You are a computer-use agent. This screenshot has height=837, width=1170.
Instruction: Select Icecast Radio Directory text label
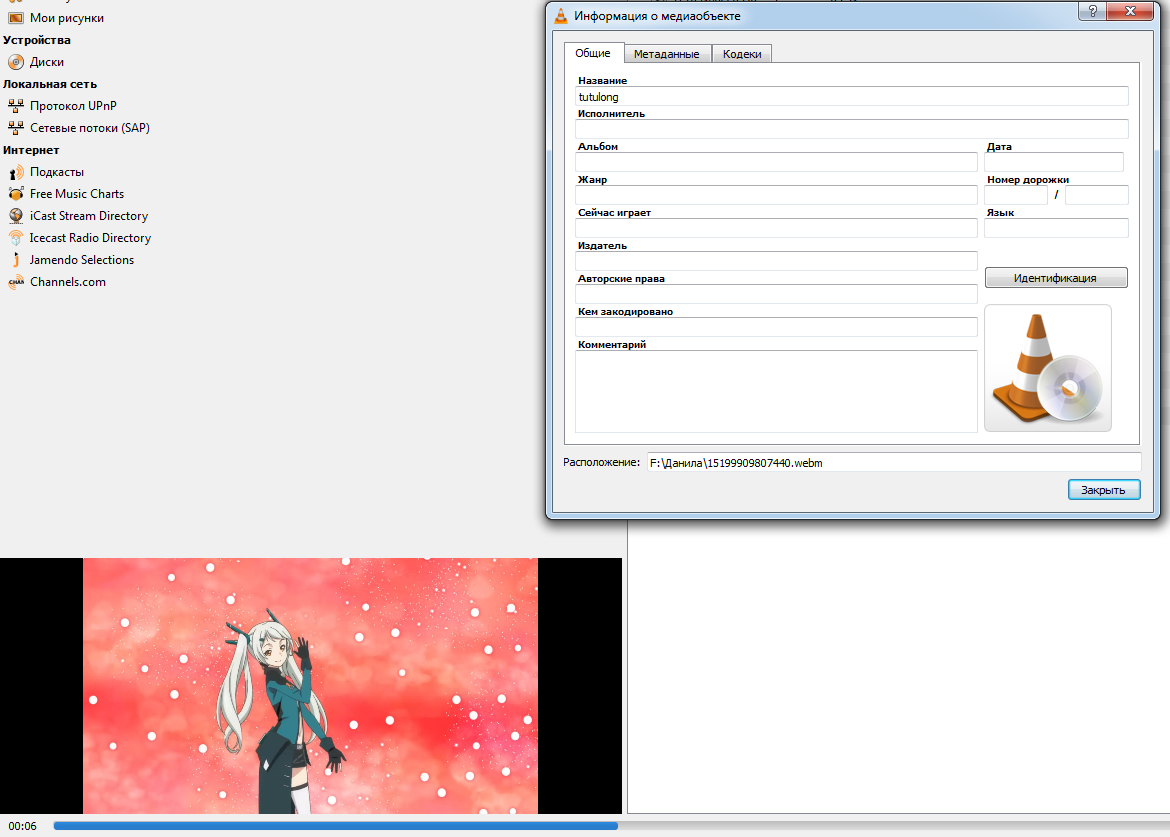coord(90,238)
